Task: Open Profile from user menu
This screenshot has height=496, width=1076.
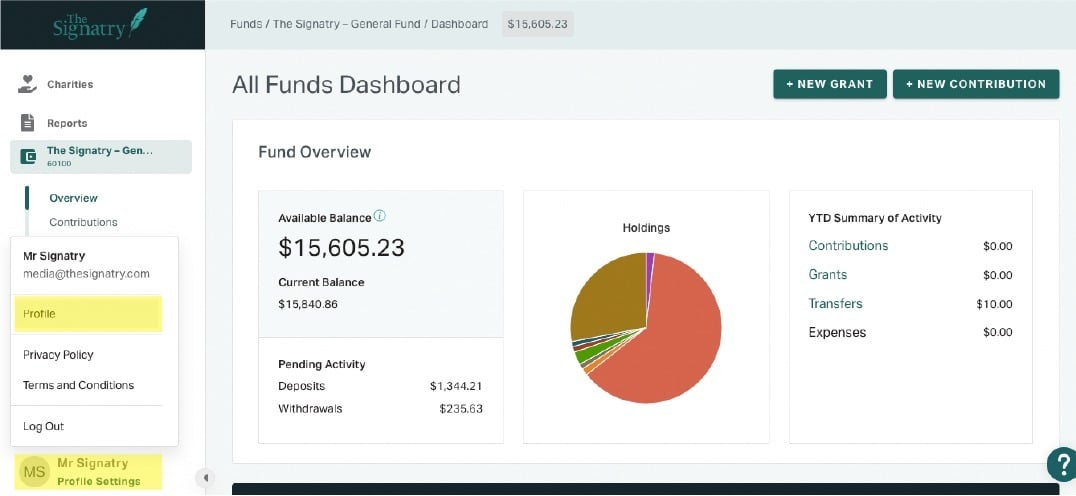Action: click(x=87, y=314)
